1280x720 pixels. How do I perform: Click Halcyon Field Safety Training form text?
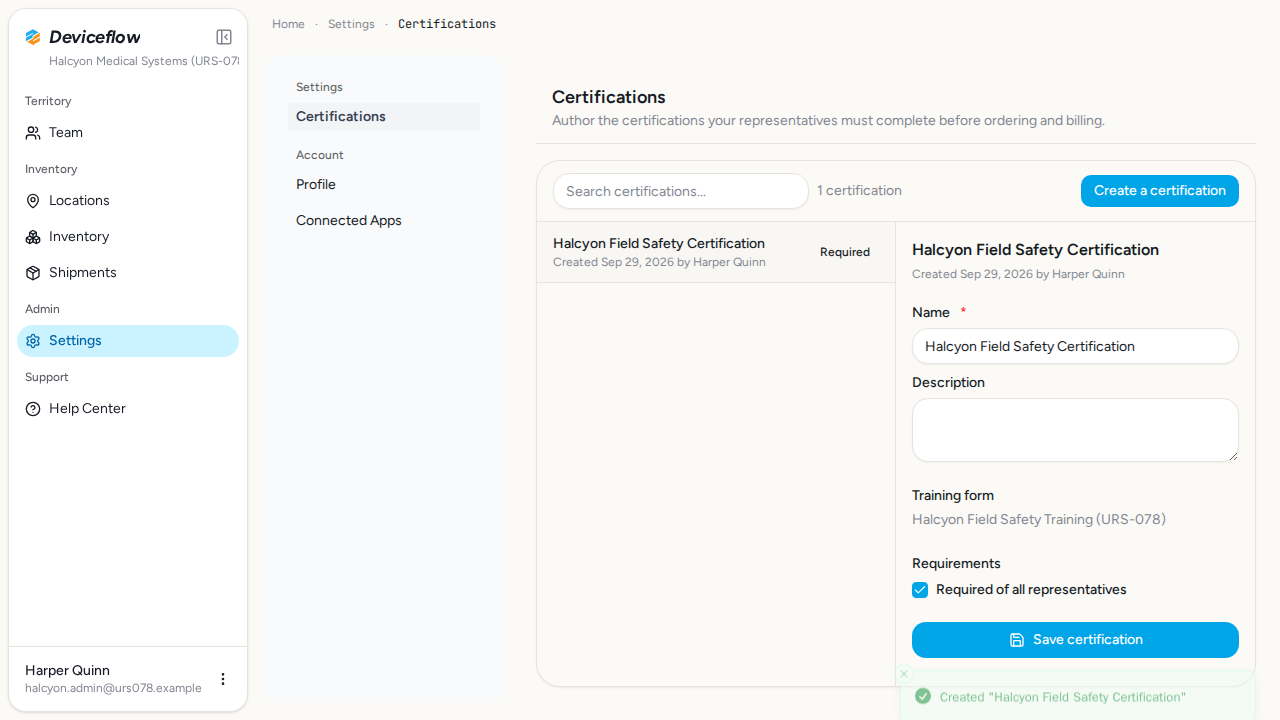(x=1039, y=520)
